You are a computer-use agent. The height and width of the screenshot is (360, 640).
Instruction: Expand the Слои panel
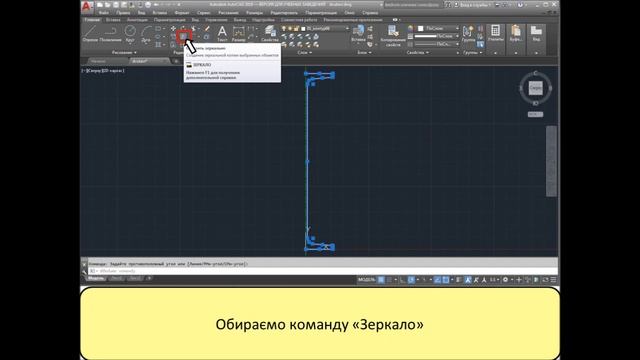[304, 53]
